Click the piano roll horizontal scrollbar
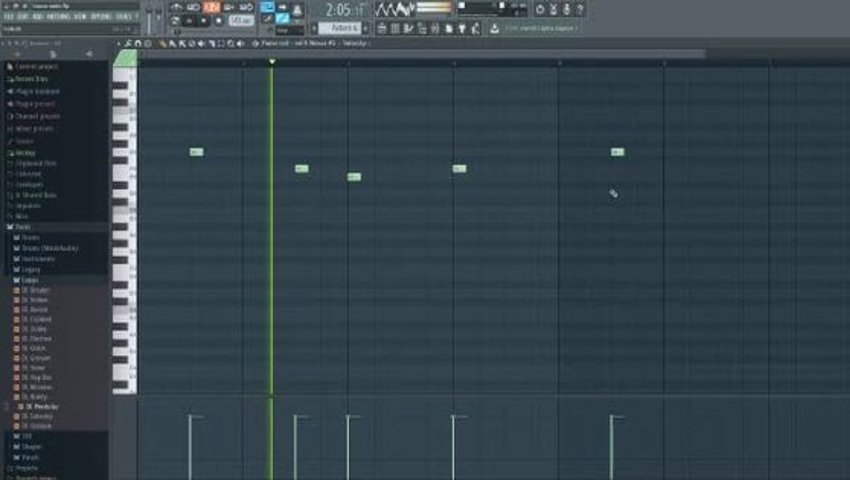850x480 pixels. 423,54
